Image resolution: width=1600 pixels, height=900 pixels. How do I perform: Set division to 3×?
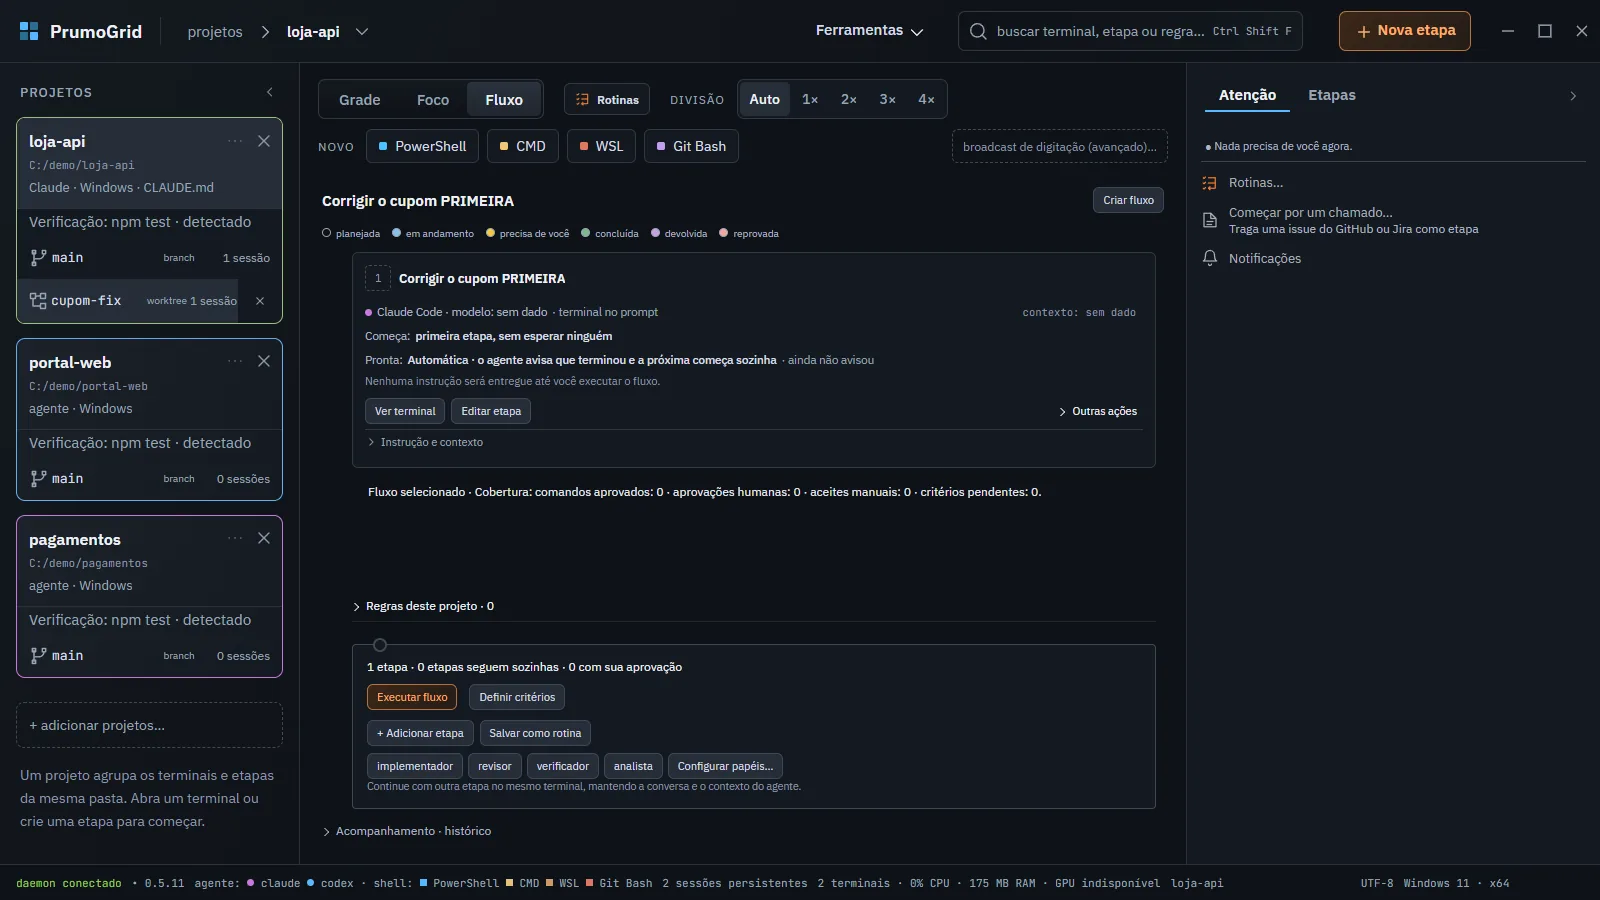(888, 99)
